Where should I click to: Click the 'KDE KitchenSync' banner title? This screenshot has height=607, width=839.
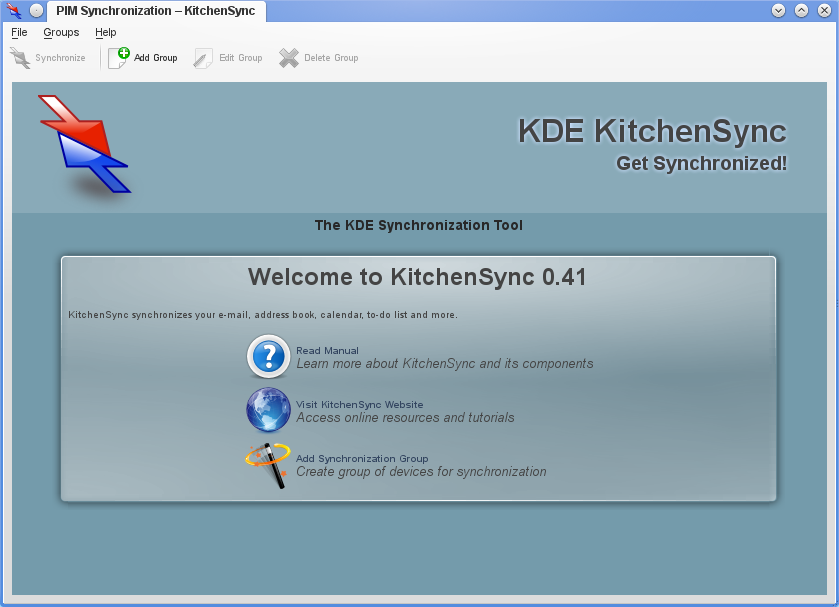click(652, 131)
